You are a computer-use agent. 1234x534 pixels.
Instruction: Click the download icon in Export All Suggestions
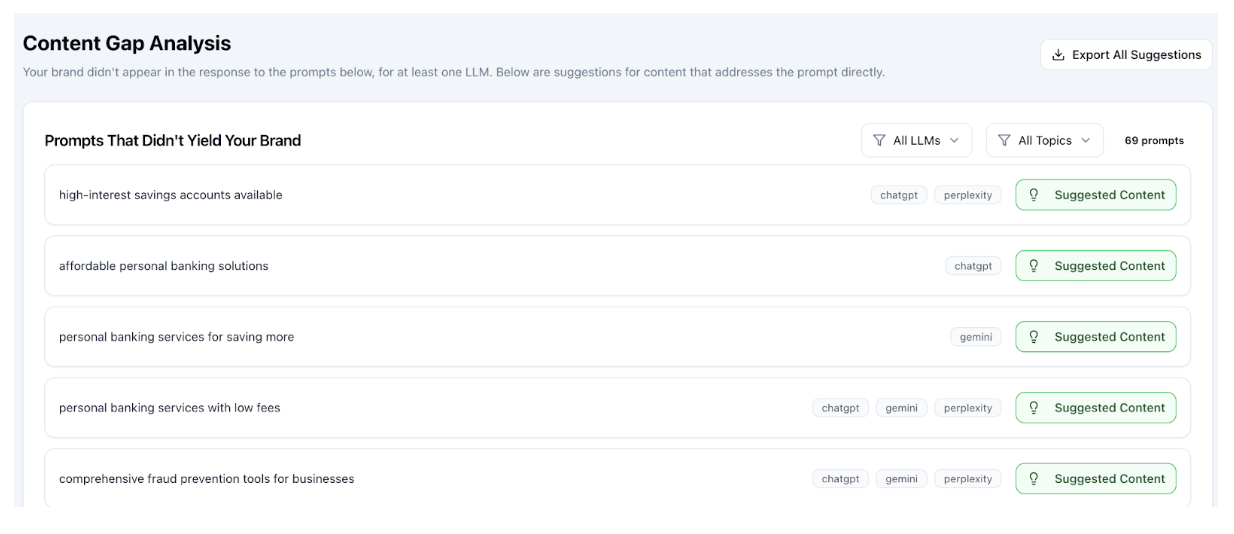click(1059, 55)
